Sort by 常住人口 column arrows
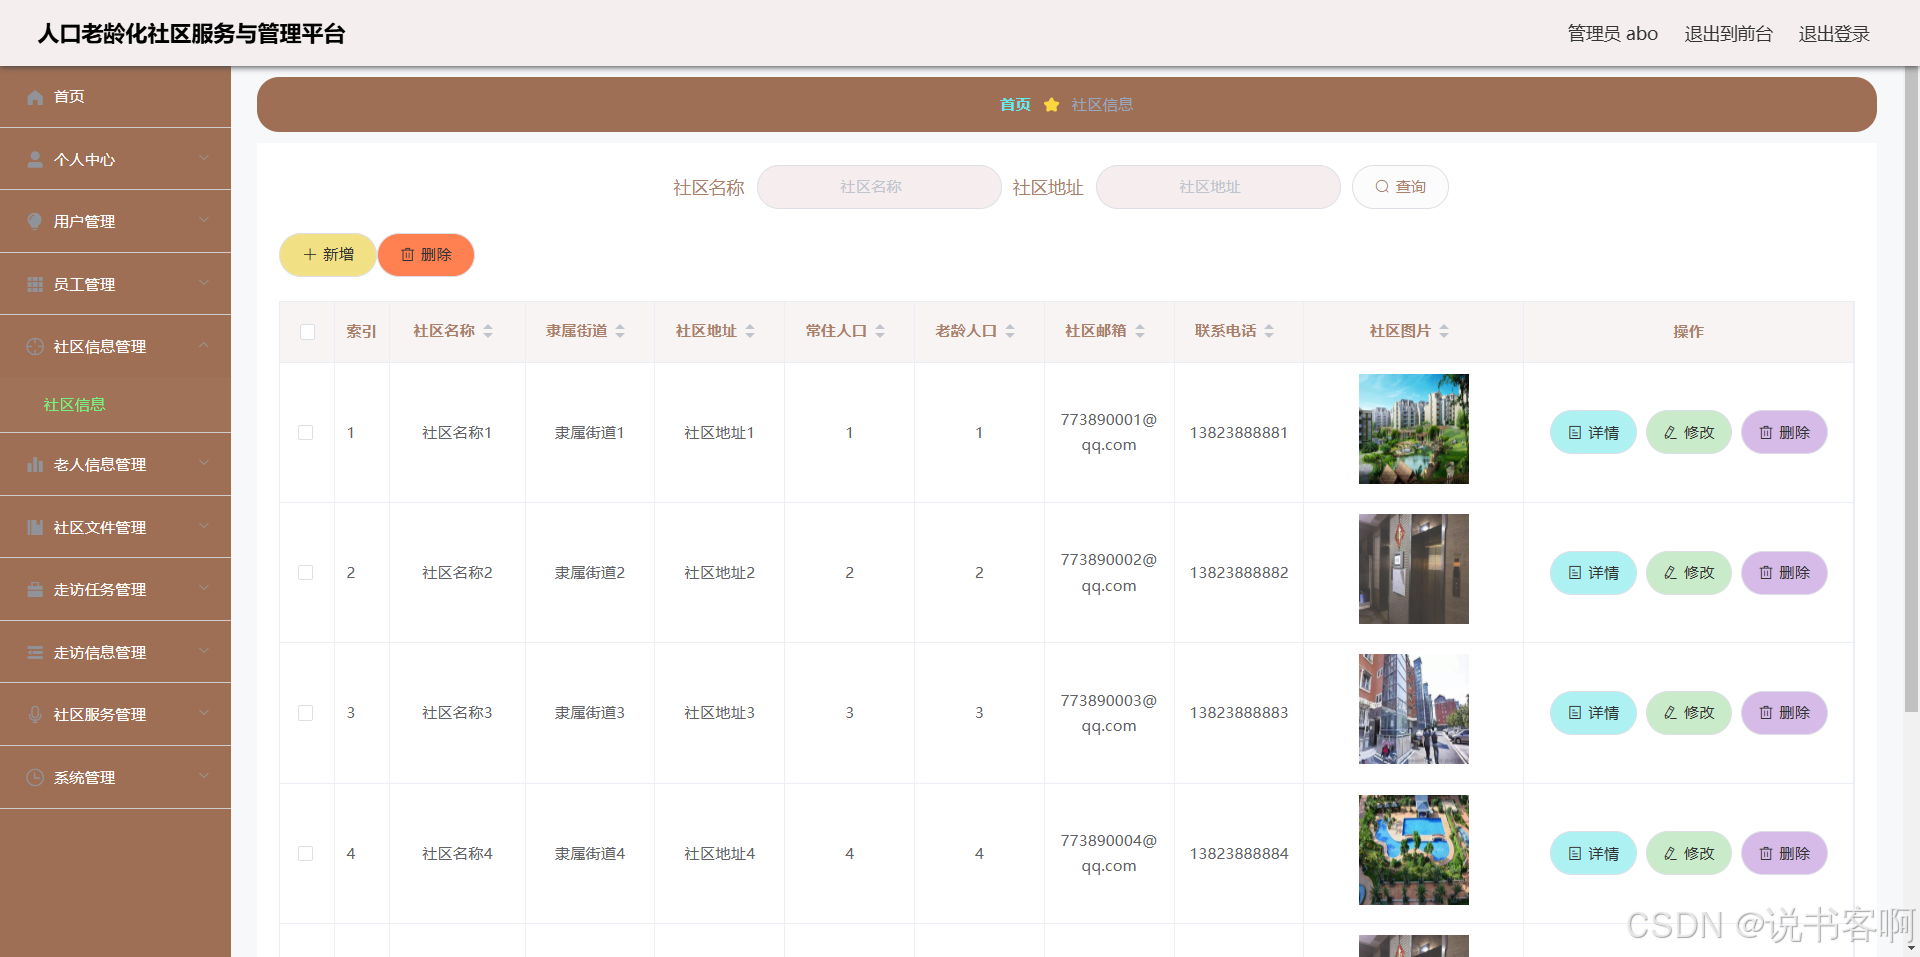 pos(880,331)
